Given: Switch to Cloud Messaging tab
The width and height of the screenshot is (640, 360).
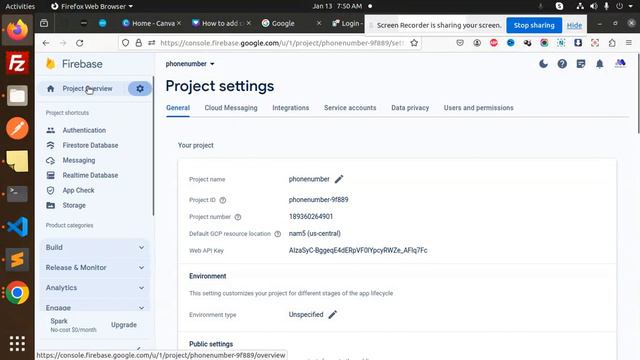Looking at the screenshot, I should click(231, 108).
